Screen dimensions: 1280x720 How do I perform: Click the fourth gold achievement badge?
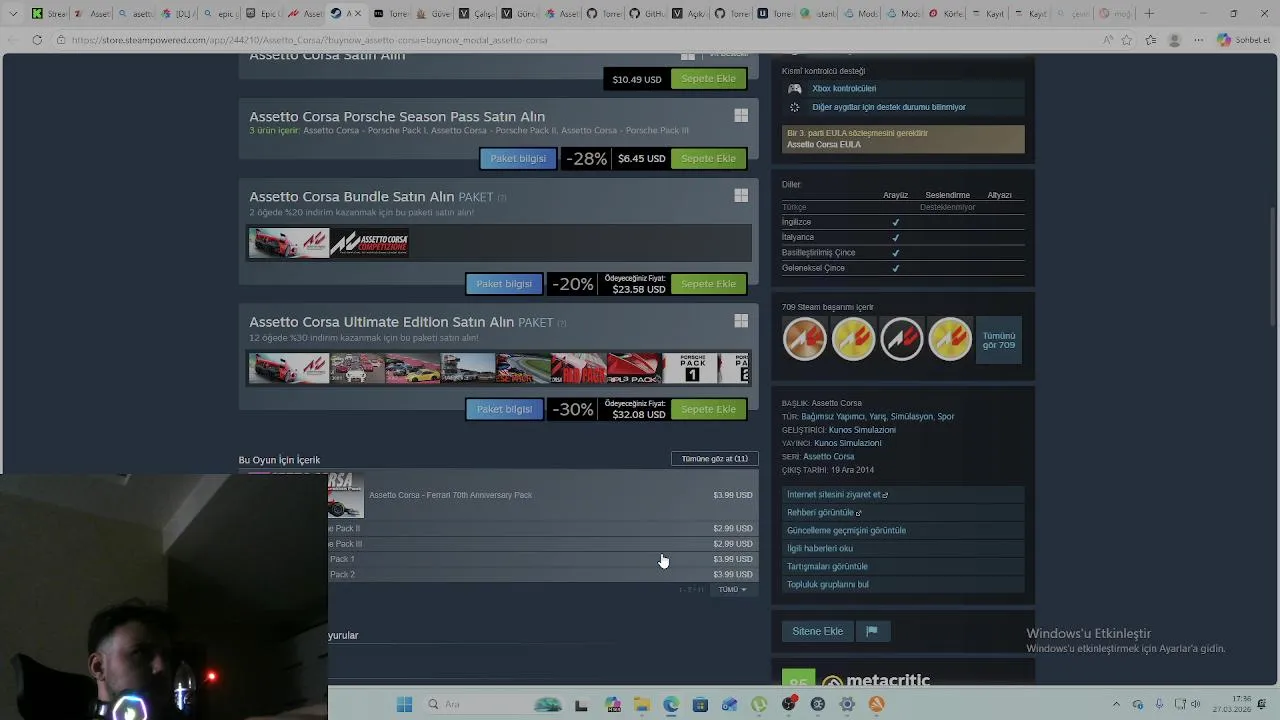(949, 339)
